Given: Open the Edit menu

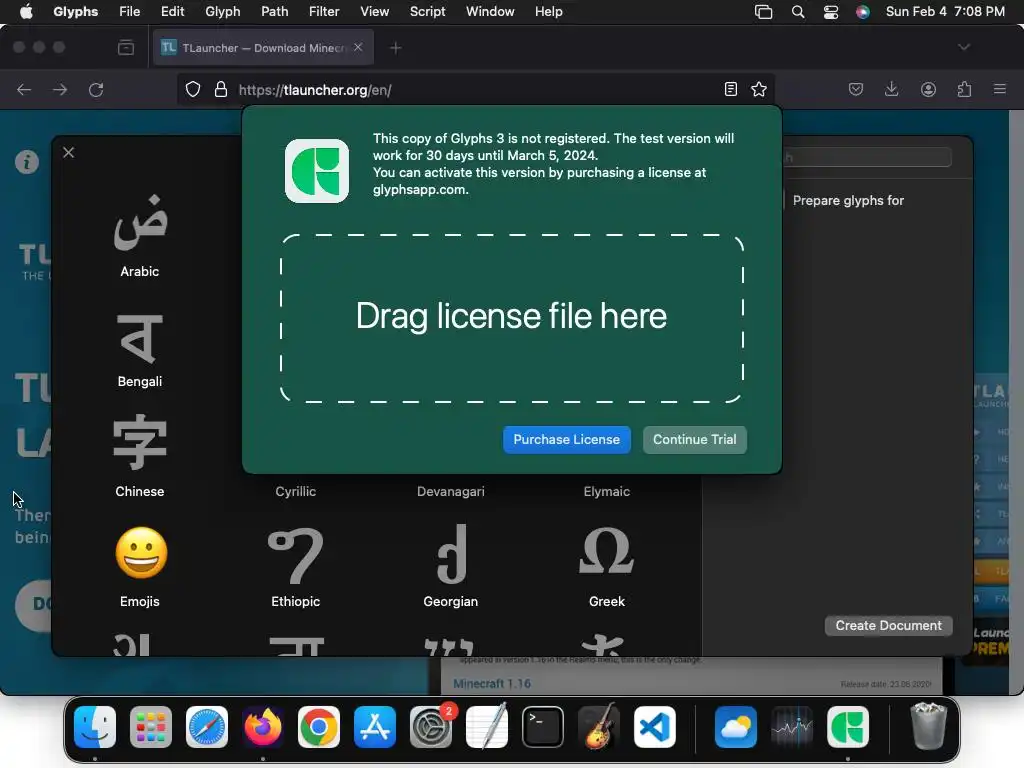Looking at the screenshot, I should [x=172, y=12].
